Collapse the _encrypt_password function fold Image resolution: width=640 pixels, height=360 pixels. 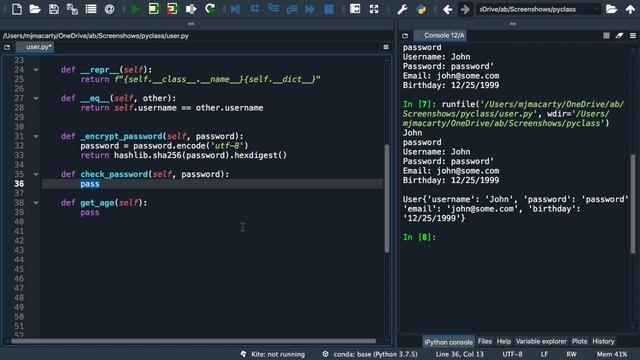[36, 136]
